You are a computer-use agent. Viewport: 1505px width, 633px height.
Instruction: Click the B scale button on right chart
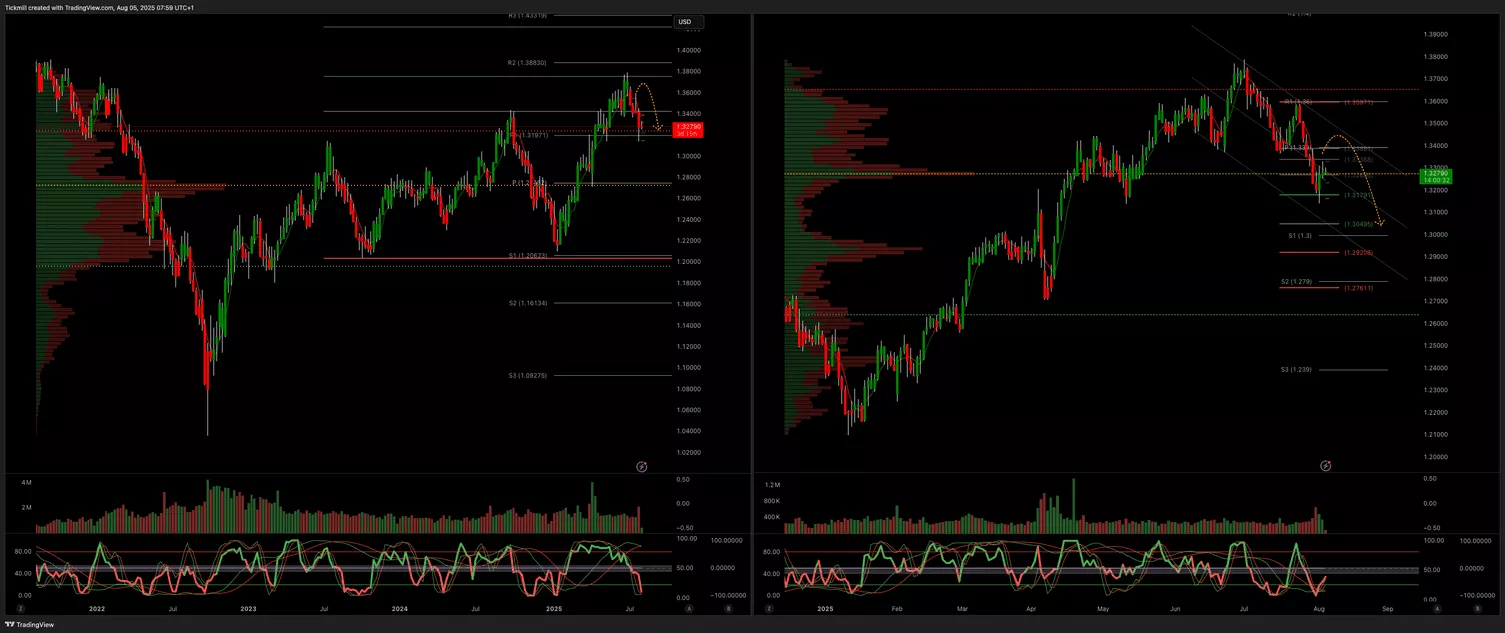[1476, 607]
